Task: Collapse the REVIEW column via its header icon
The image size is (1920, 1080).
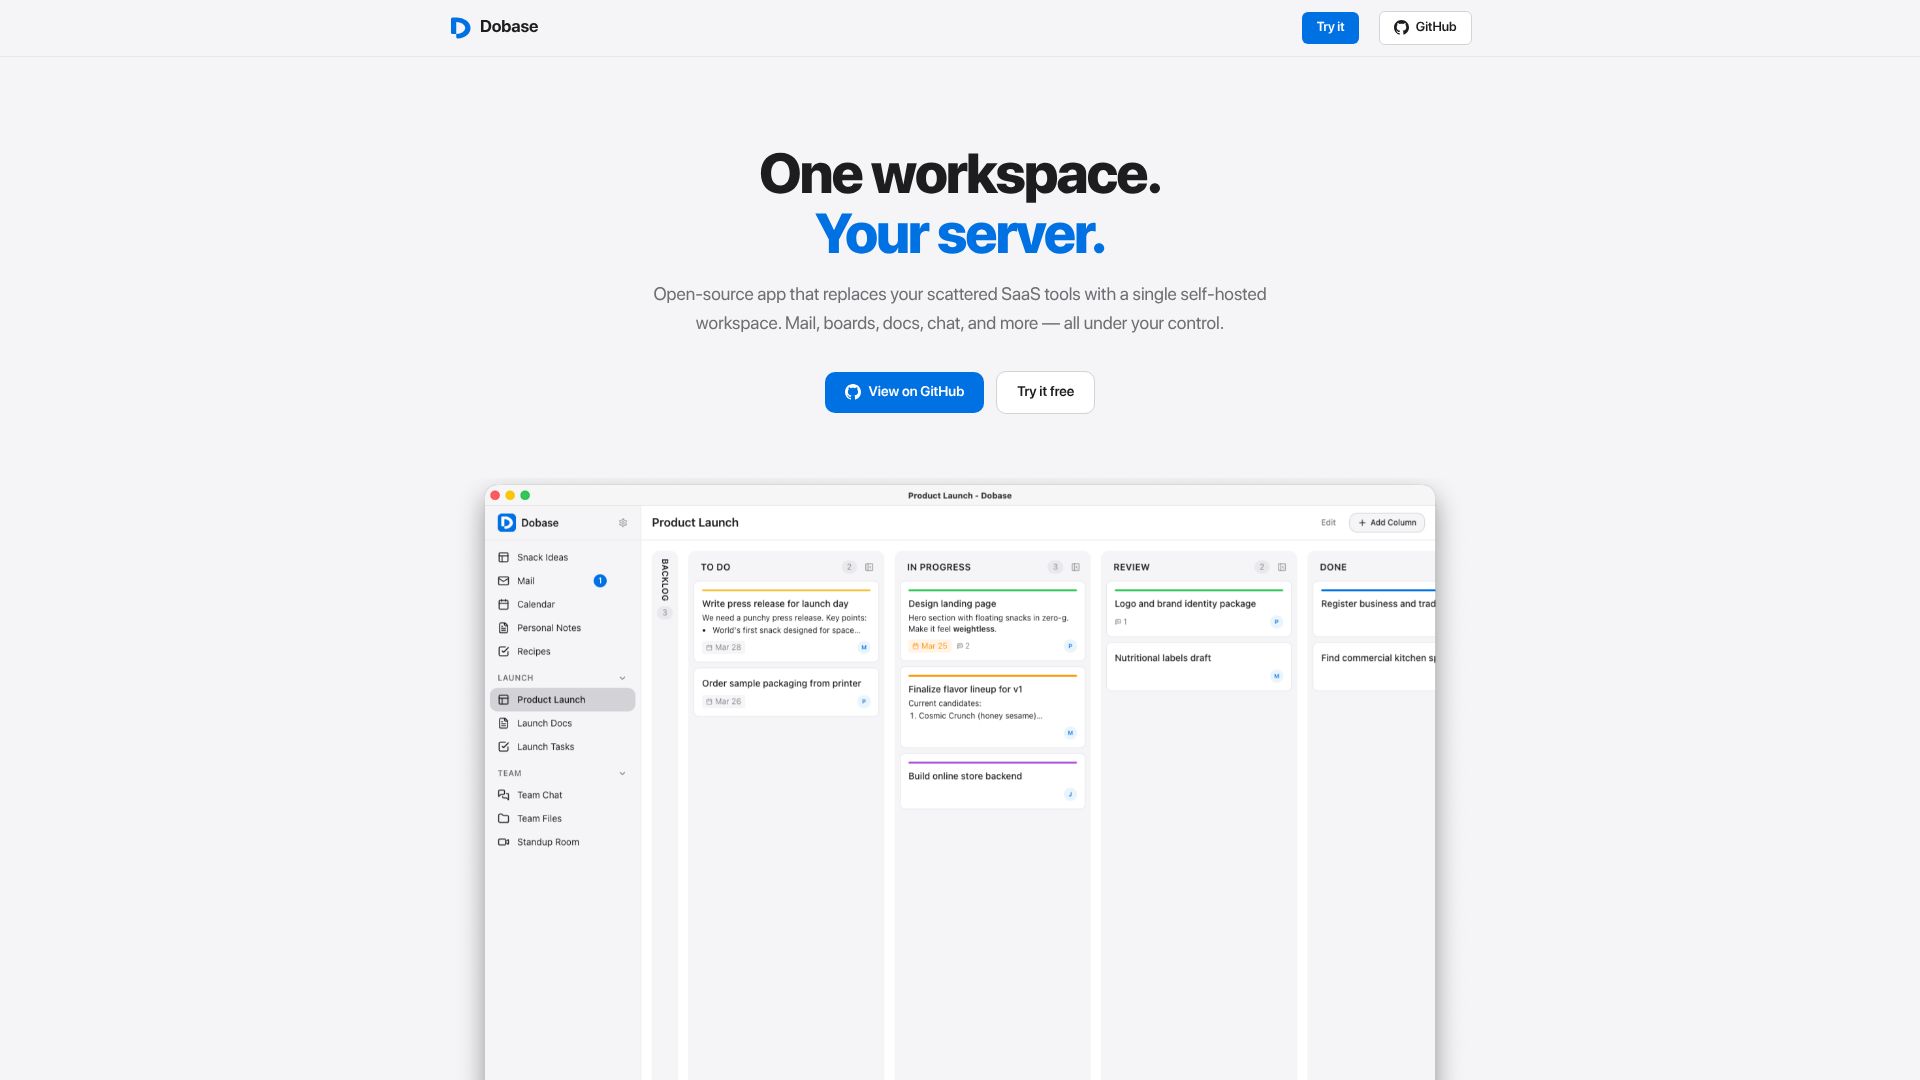Action: [x=1282, y=567]
